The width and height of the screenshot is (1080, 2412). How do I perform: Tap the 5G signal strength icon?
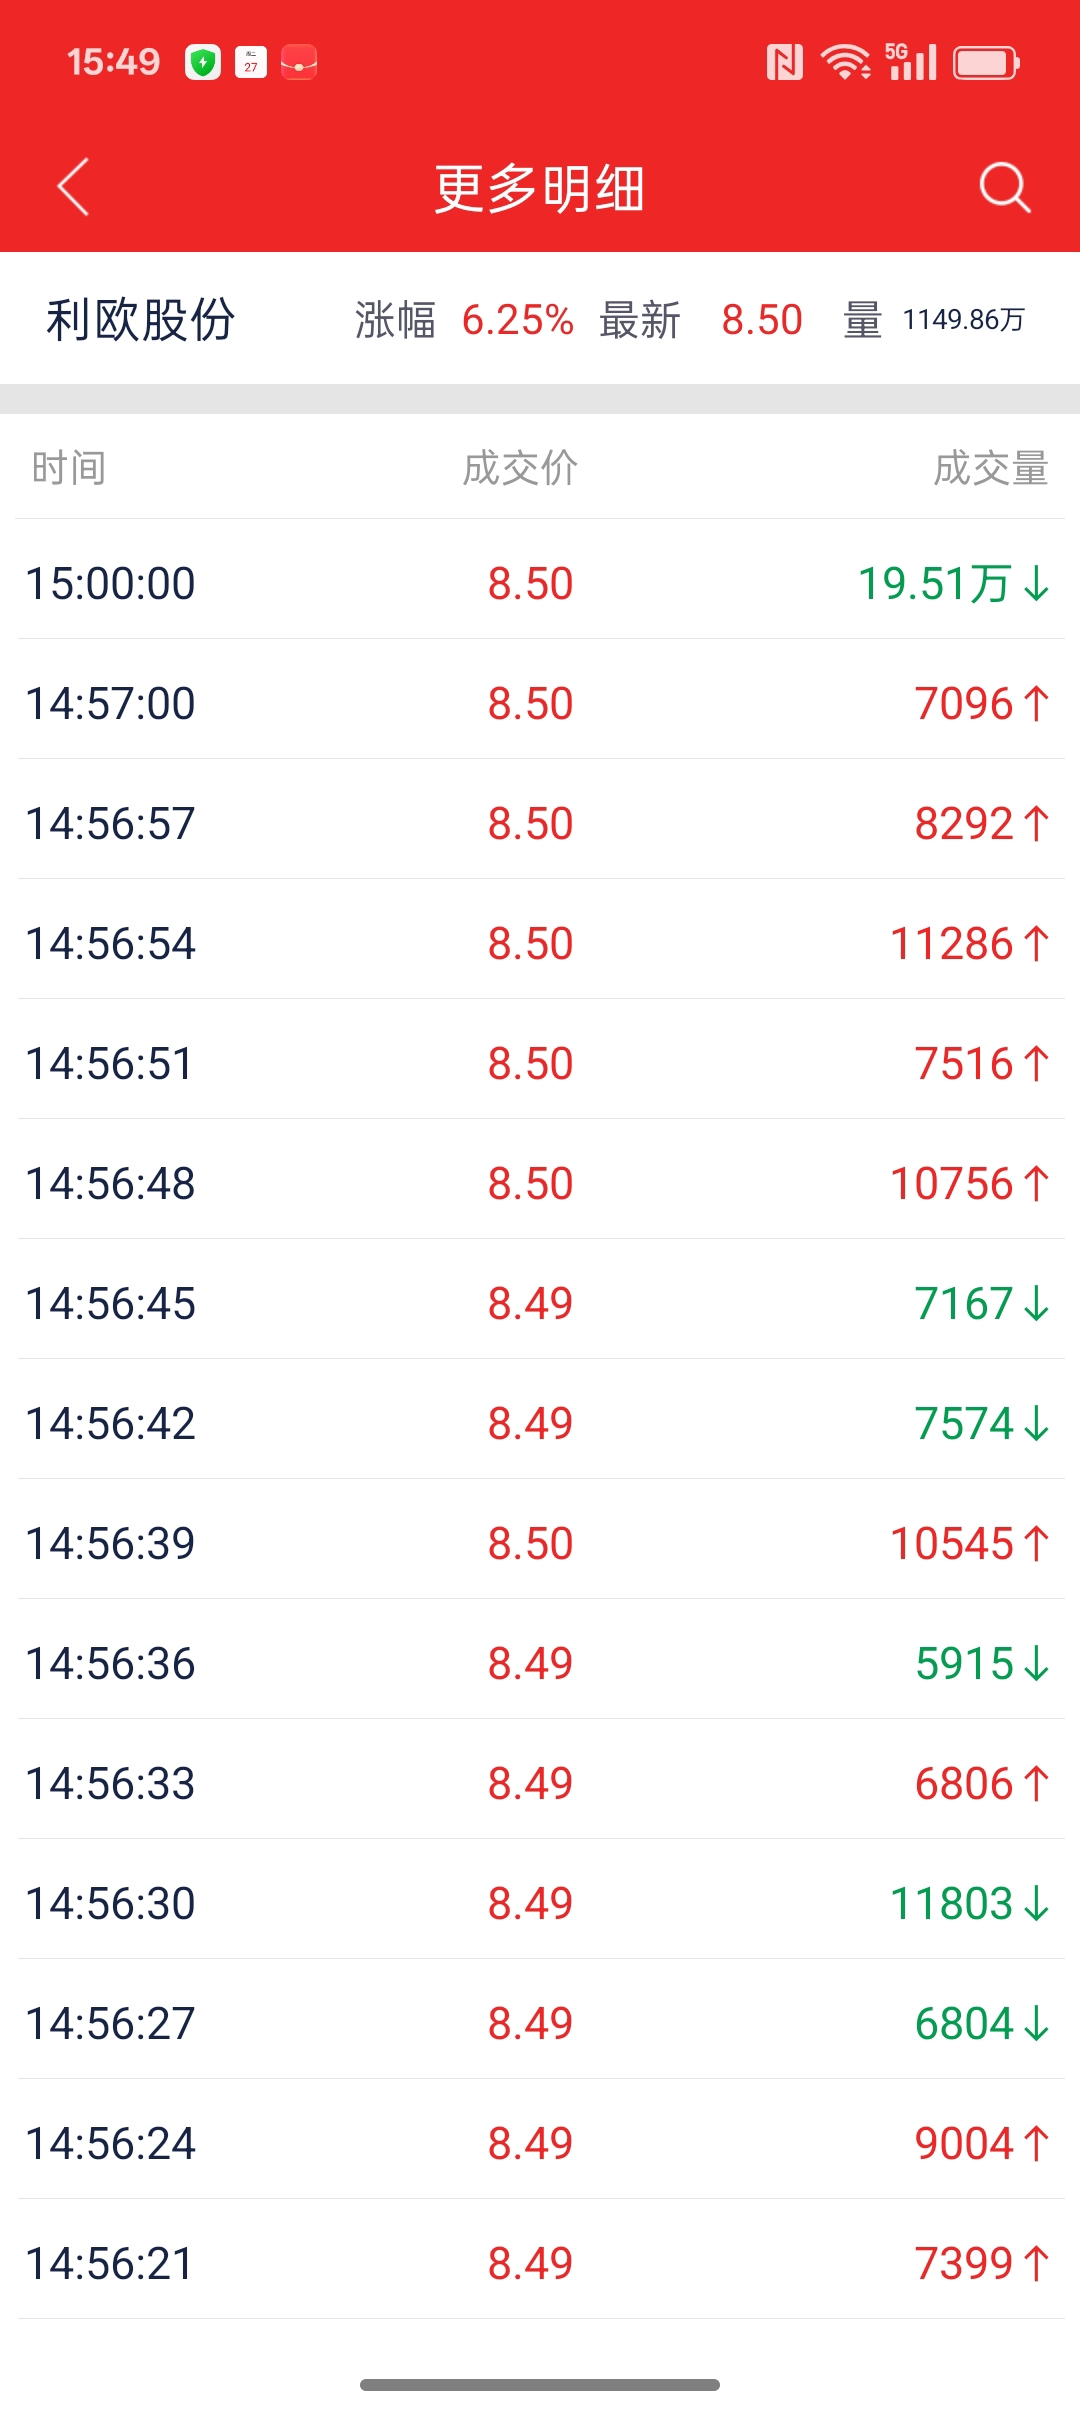click(x=911, y=63)
